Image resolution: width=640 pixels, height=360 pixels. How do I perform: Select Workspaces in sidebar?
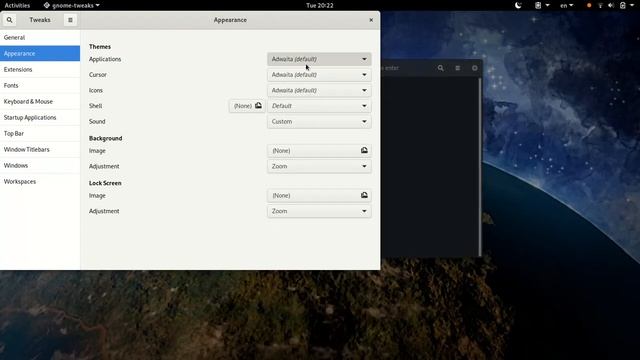[x=40, y=182]
